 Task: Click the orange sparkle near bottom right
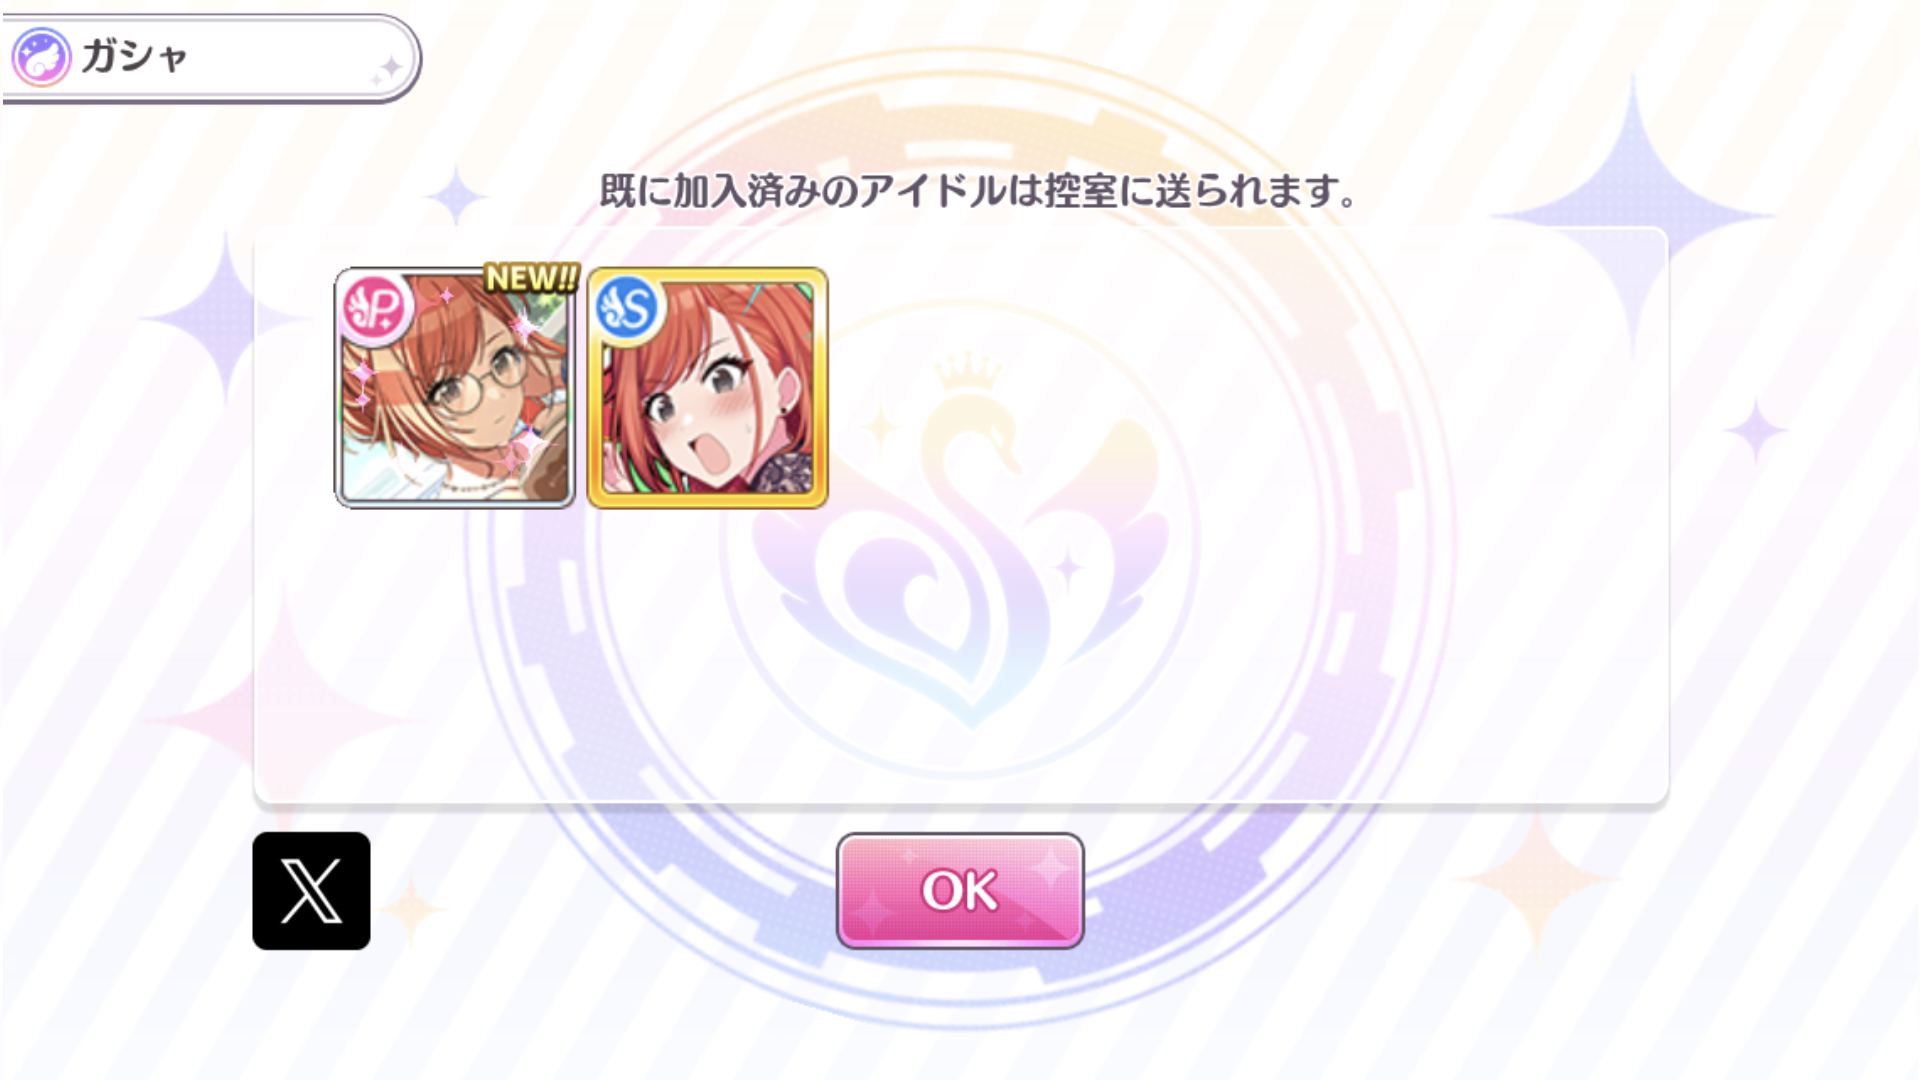[x=1536, y=880]
